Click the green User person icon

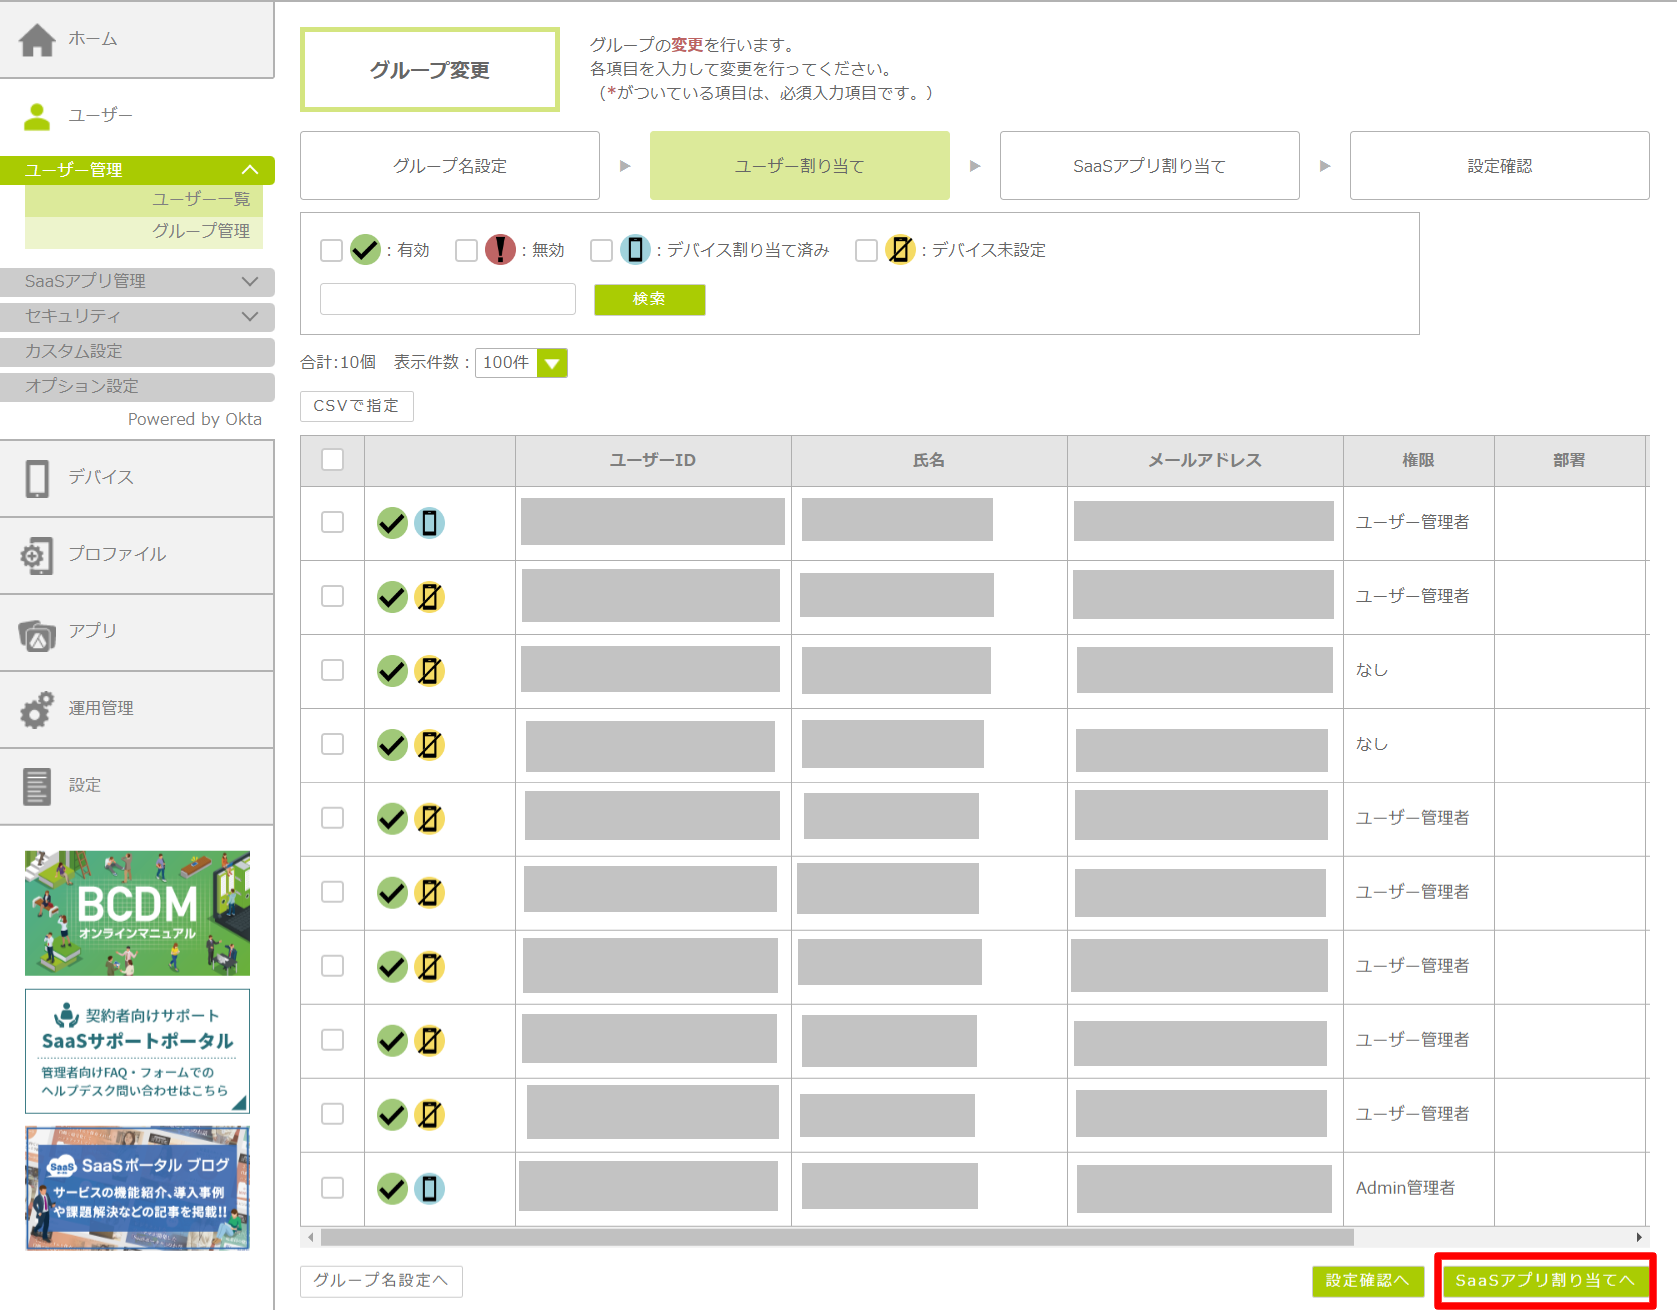coord(37,117)
